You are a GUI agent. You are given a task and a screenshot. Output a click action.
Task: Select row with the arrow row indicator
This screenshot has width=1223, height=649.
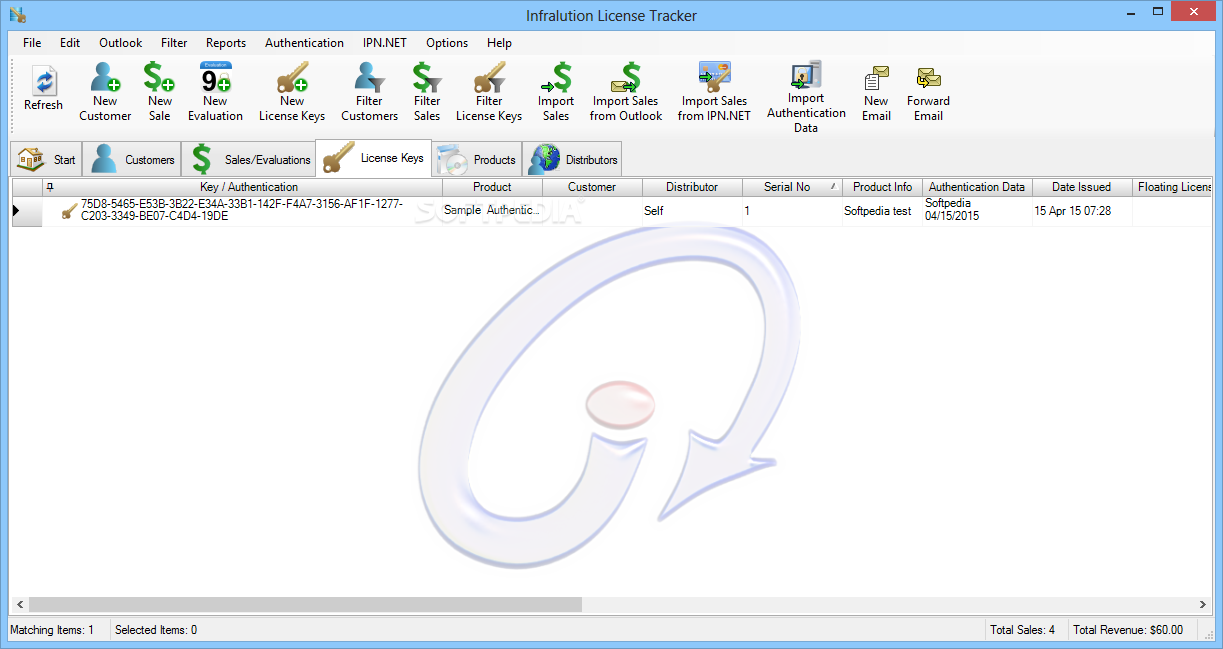point(26,211)
